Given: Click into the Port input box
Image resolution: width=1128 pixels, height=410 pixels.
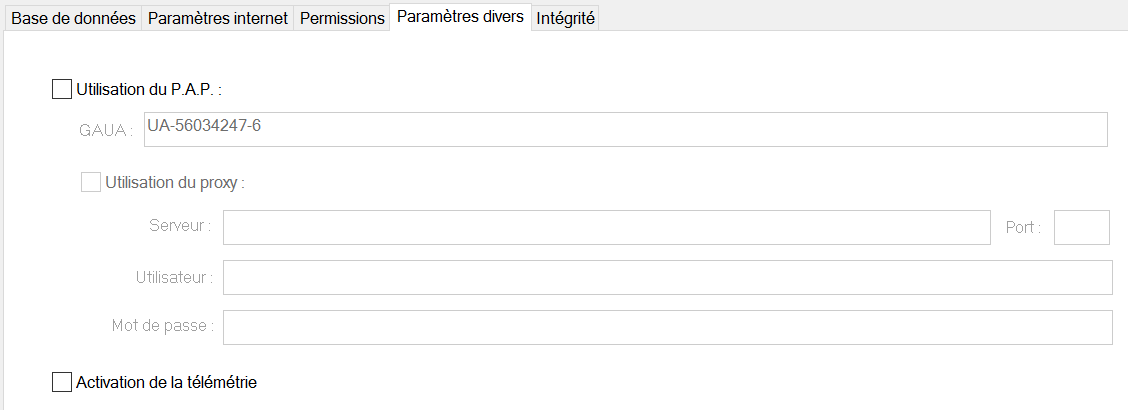Looking at the screenshot, I should point(1082,227).
